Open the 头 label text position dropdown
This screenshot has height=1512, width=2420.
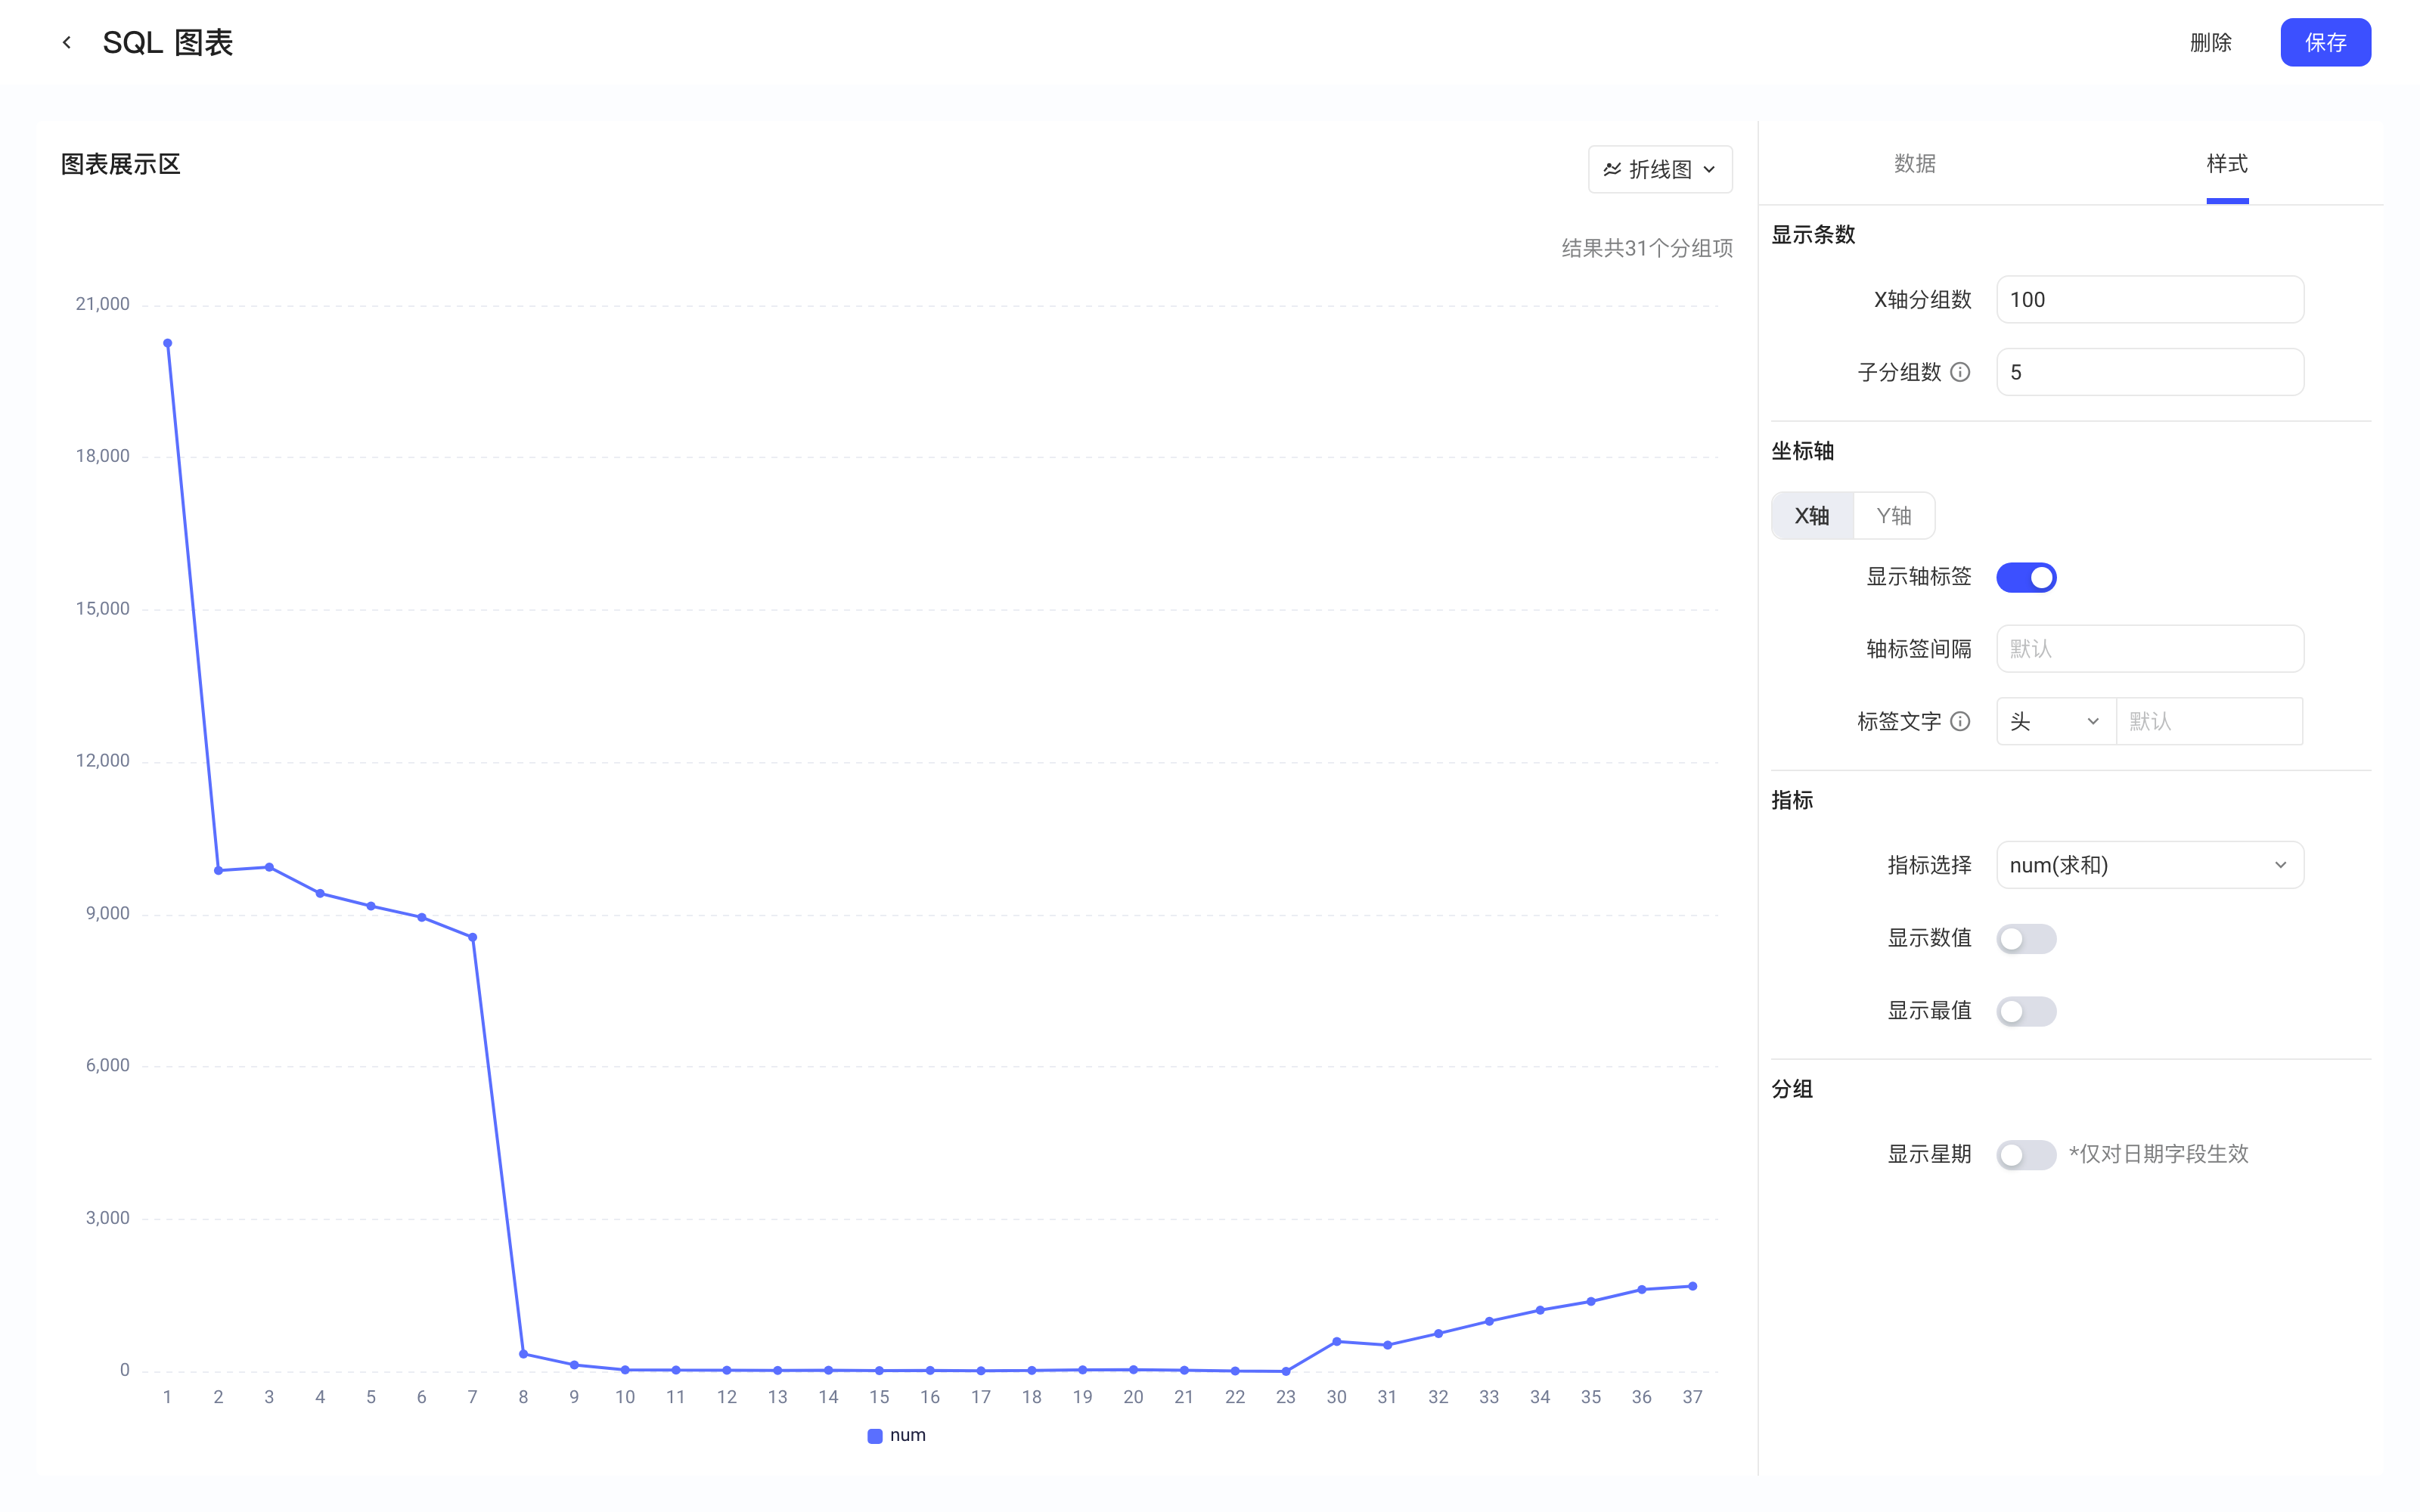[x=2056, y=721]
